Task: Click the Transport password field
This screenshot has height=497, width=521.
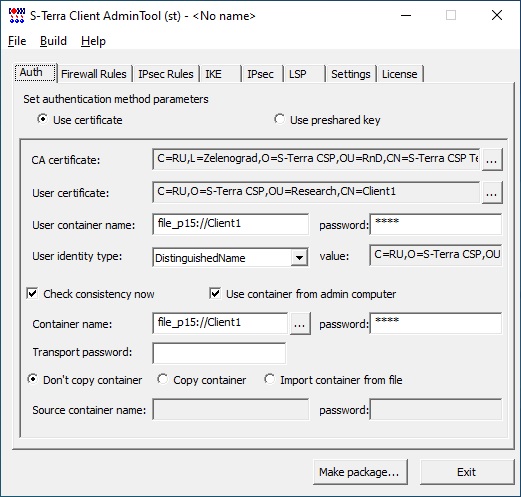Action: [219, 353]
